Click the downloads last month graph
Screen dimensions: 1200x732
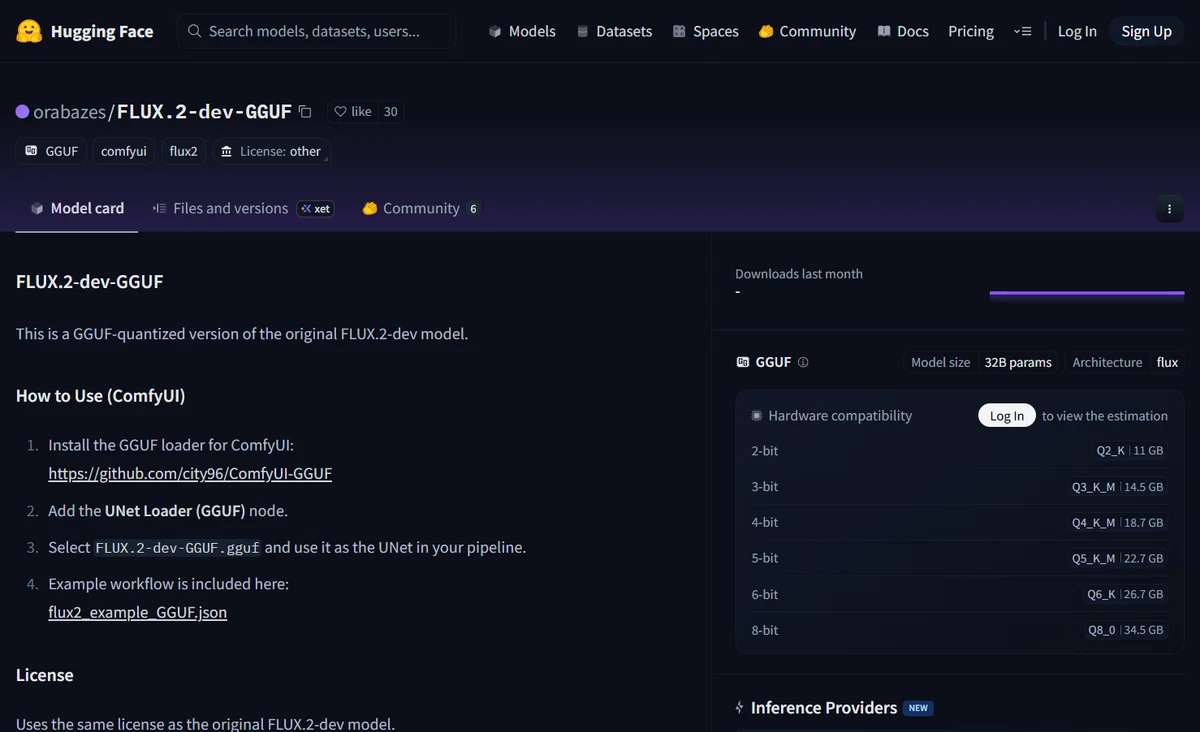tap(1086, 294)
